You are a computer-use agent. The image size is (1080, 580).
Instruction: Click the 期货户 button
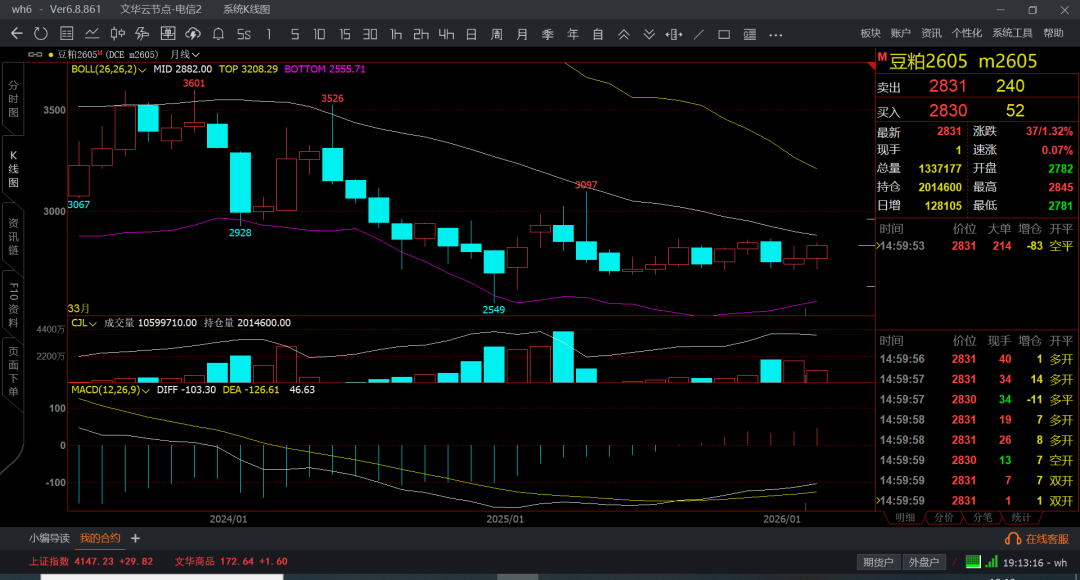click(877, 562)
